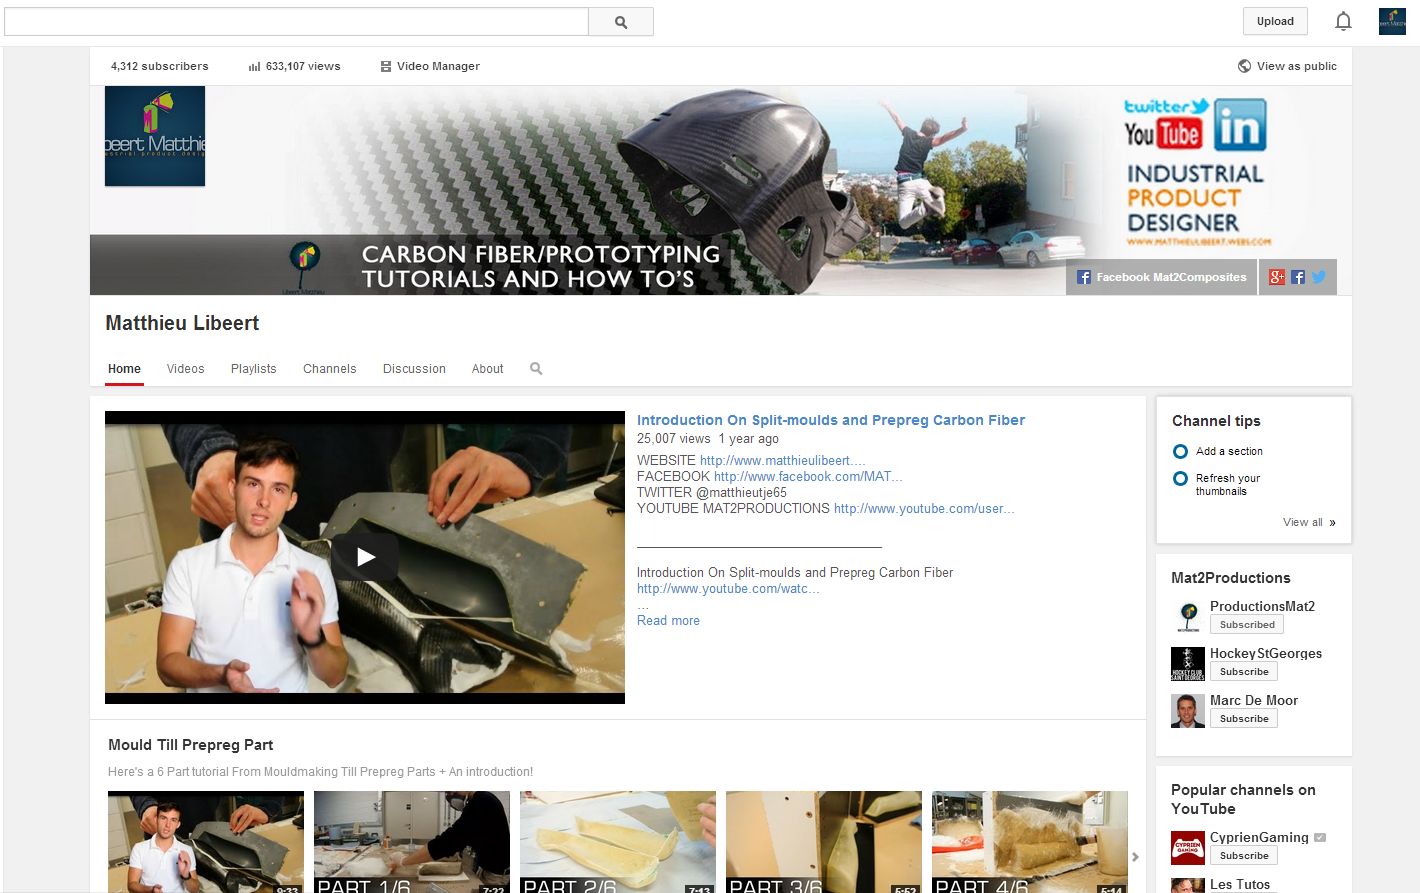Open the Video Manager
1420x893 pixels.
(x=429, y=66)
